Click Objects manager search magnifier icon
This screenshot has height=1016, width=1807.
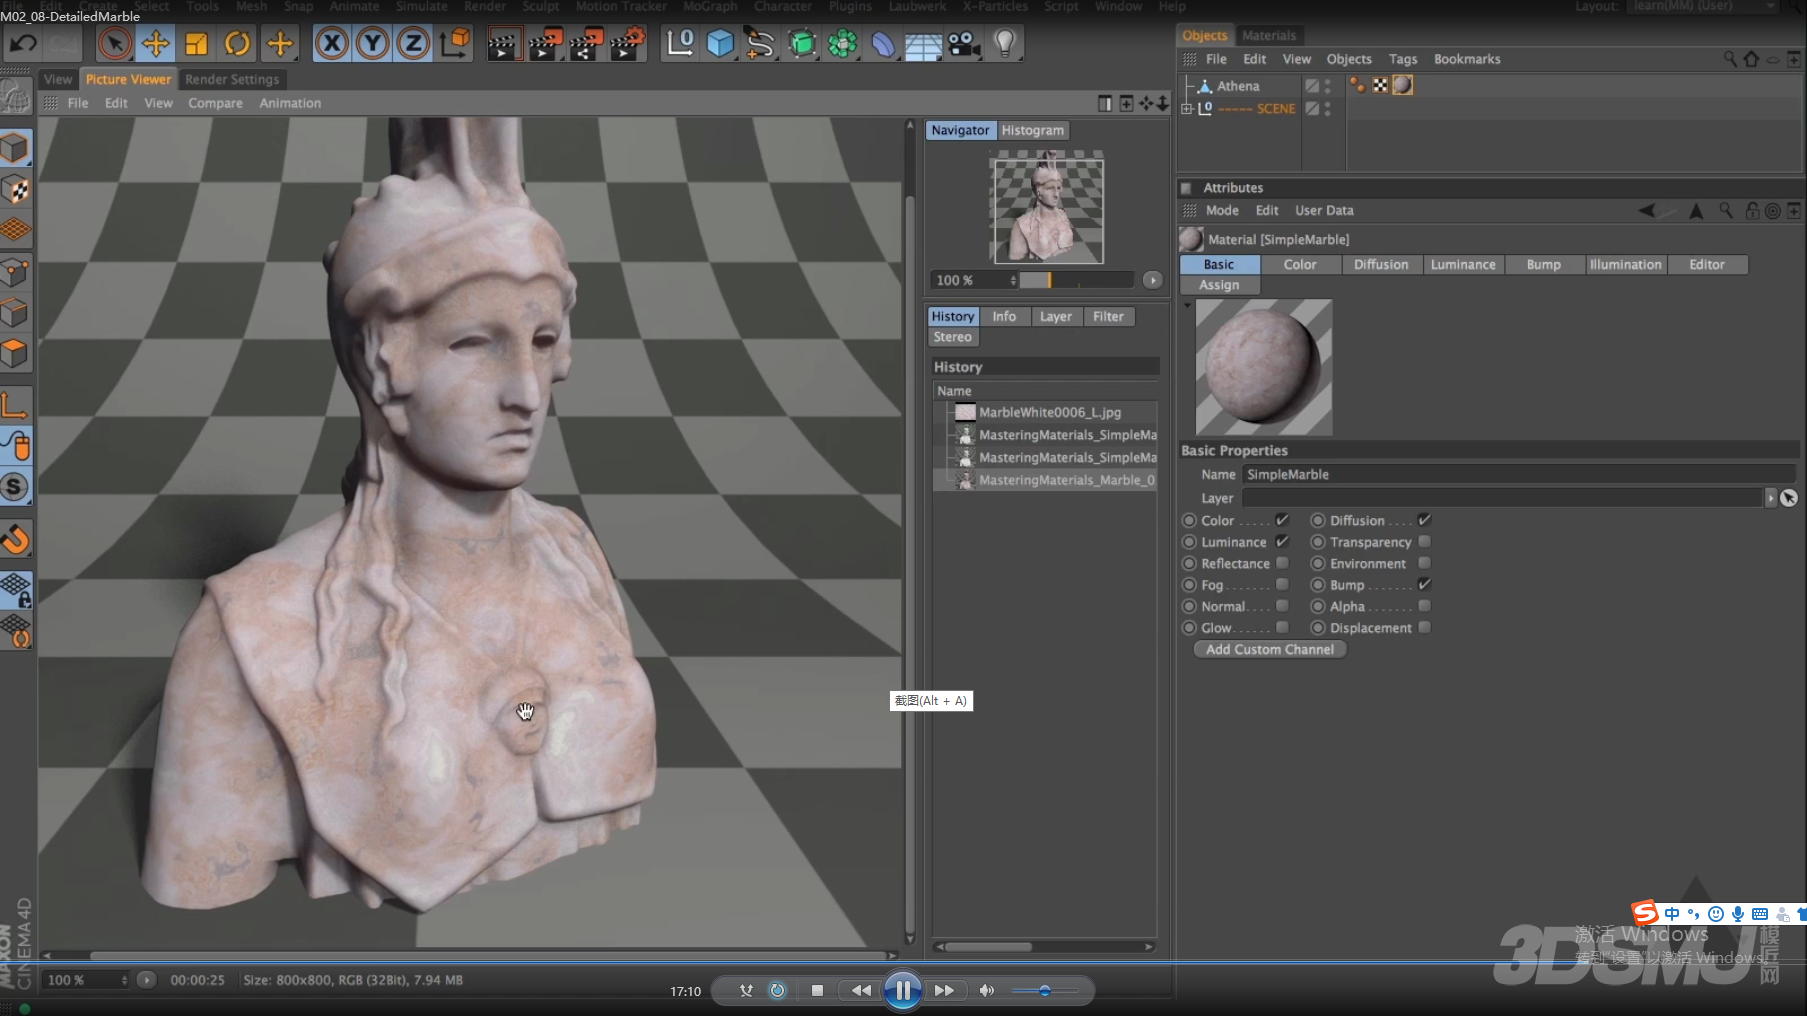(x=1730, y=59)
